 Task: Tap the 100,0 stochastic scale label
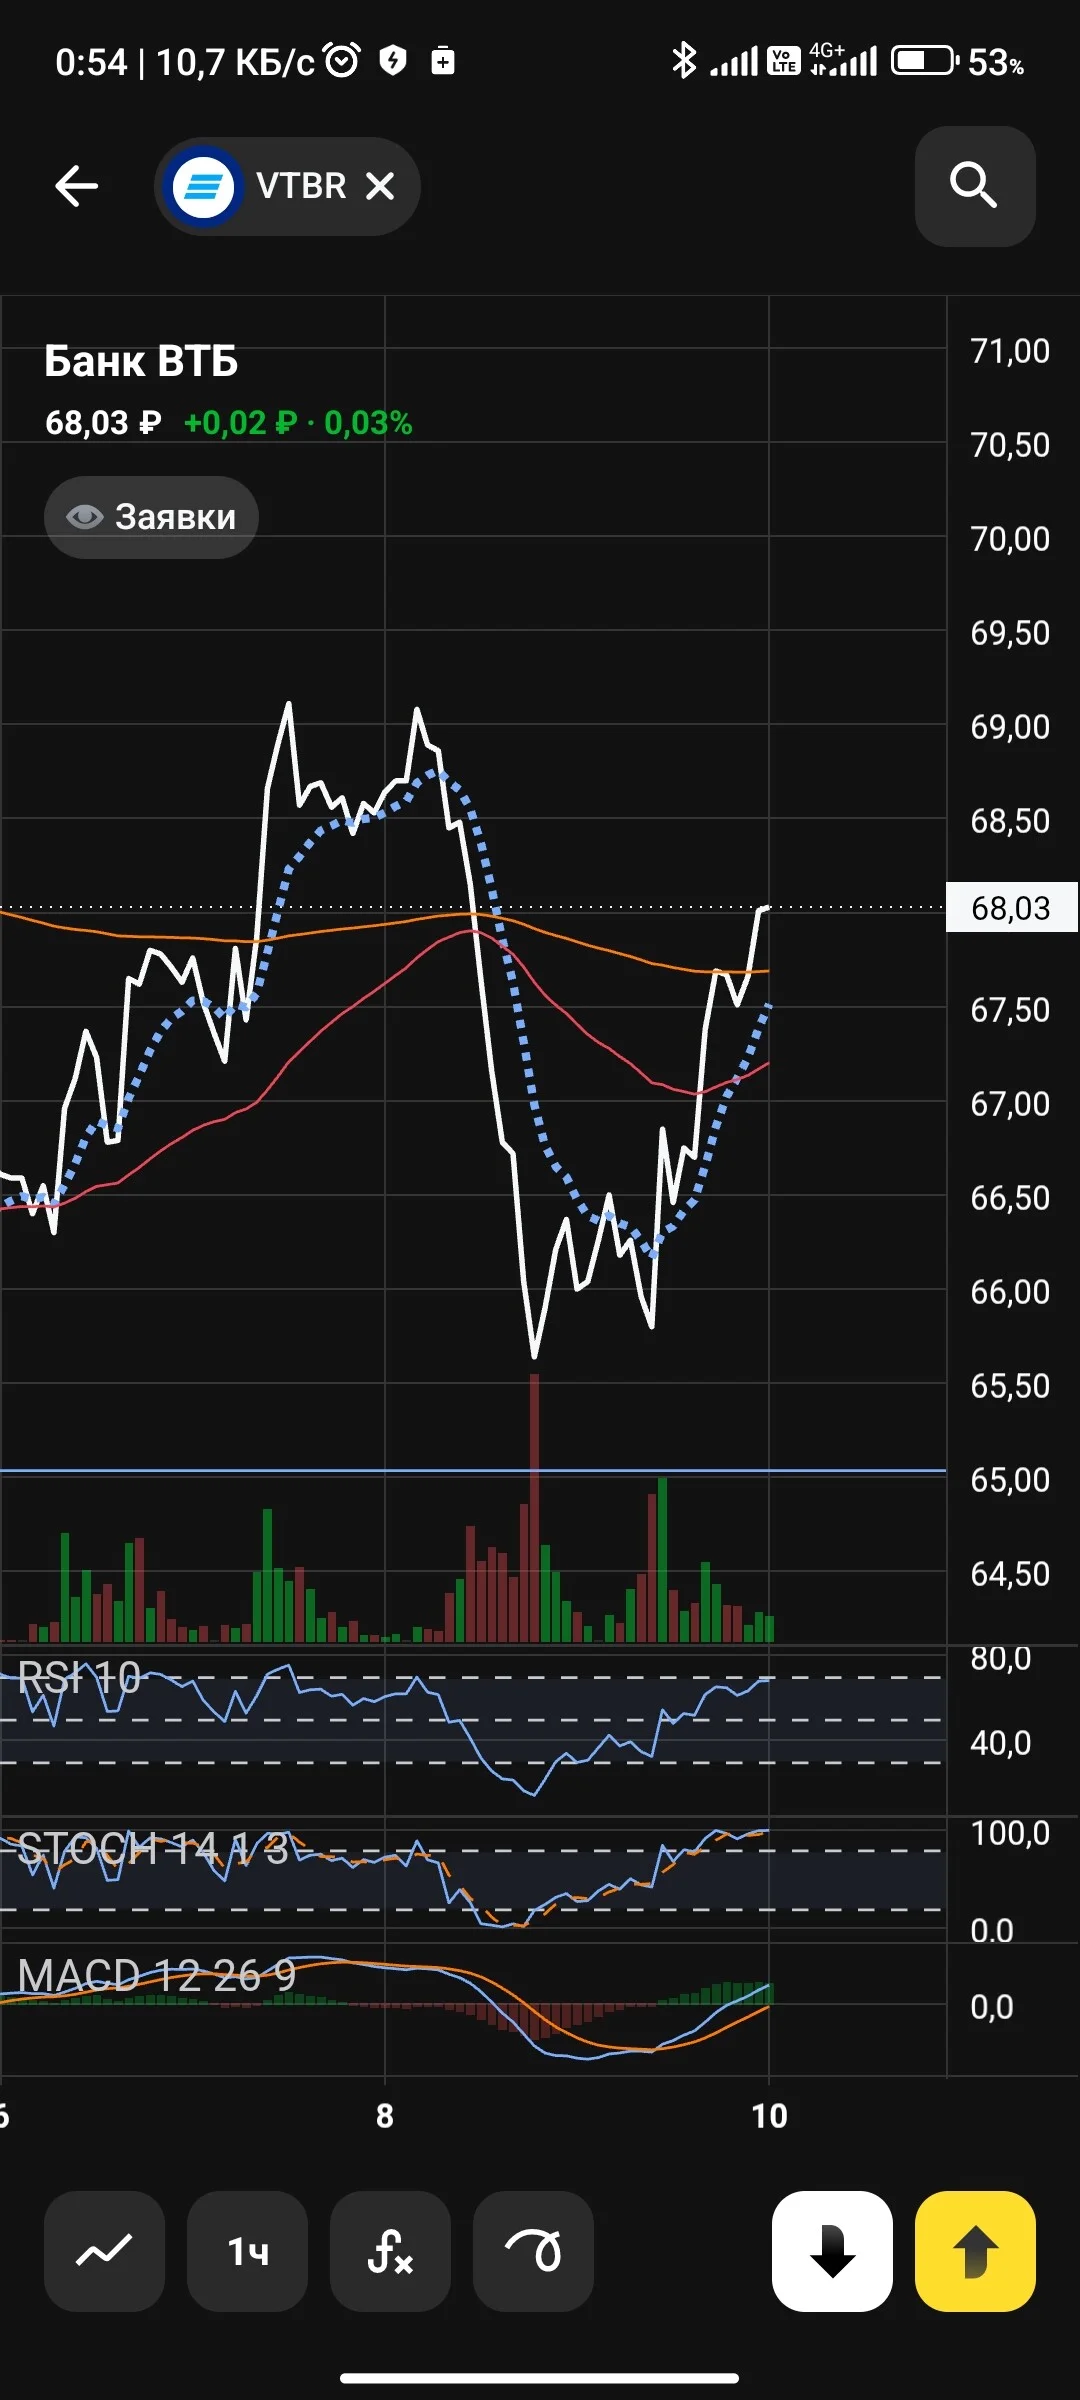coord(1010,1833)
